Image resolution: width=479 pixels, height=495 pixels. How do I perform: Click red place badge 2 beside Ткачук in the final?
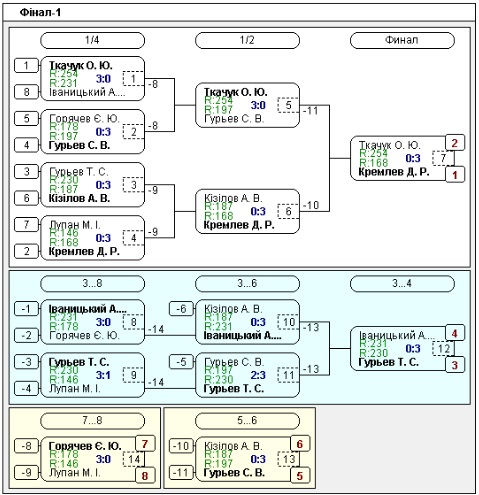455,143
